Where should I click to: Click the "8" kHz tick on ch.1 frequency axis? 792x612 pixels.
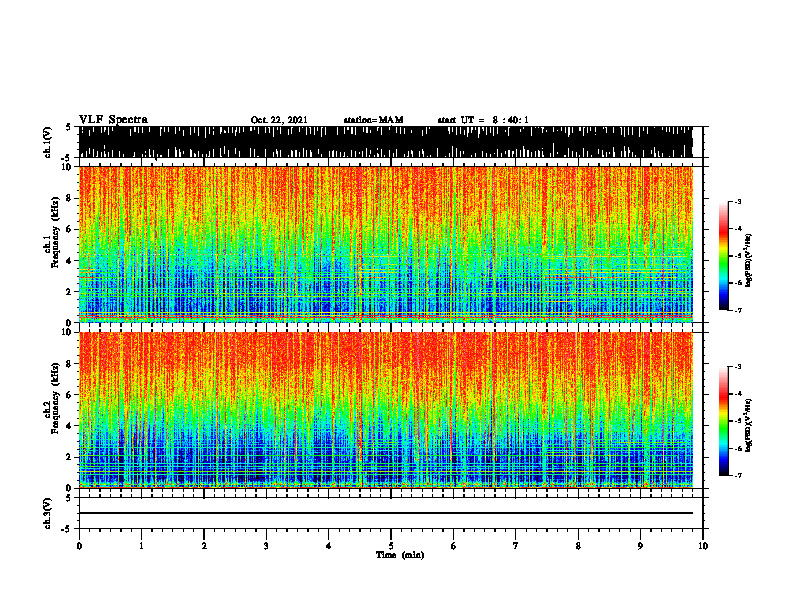pos(70,198)
